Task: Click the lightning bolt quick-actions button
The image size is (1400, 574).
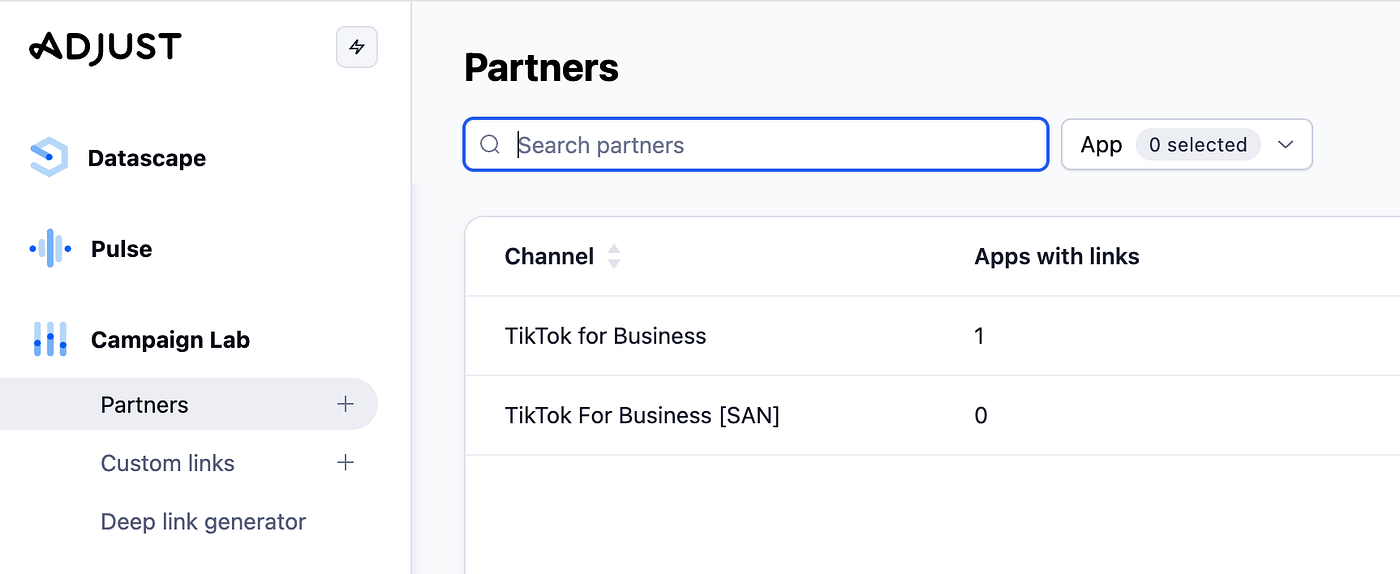Action: point(357,47)
